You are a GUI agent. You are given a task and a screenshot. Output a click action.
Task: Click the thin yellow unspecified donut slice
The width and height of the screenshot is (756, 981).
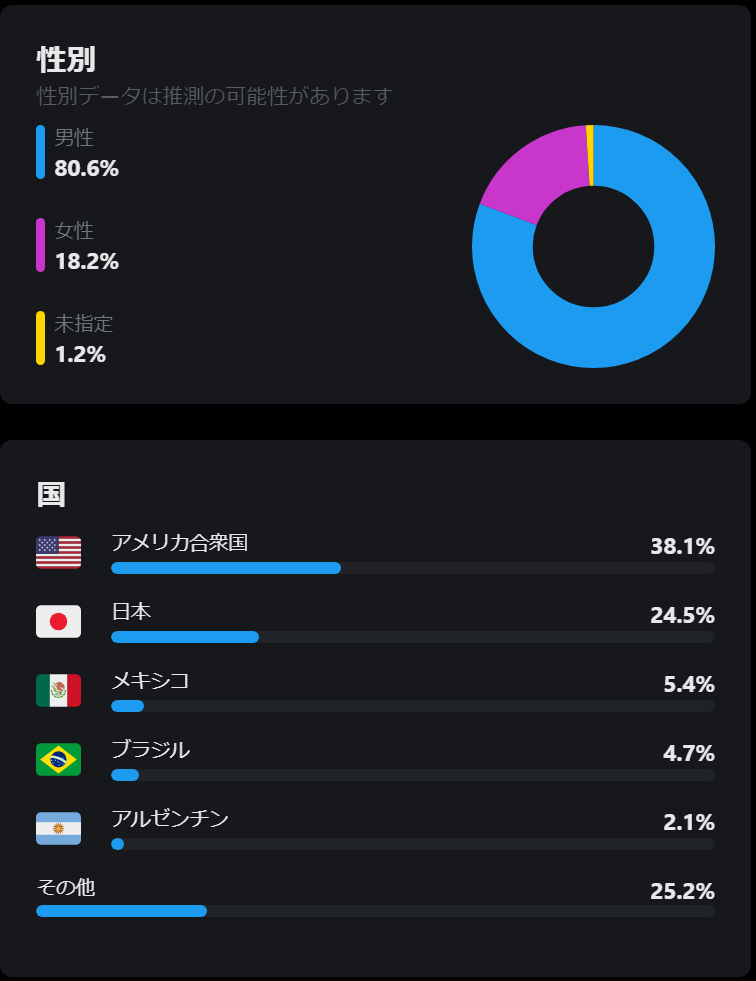[x=590, y=155]
